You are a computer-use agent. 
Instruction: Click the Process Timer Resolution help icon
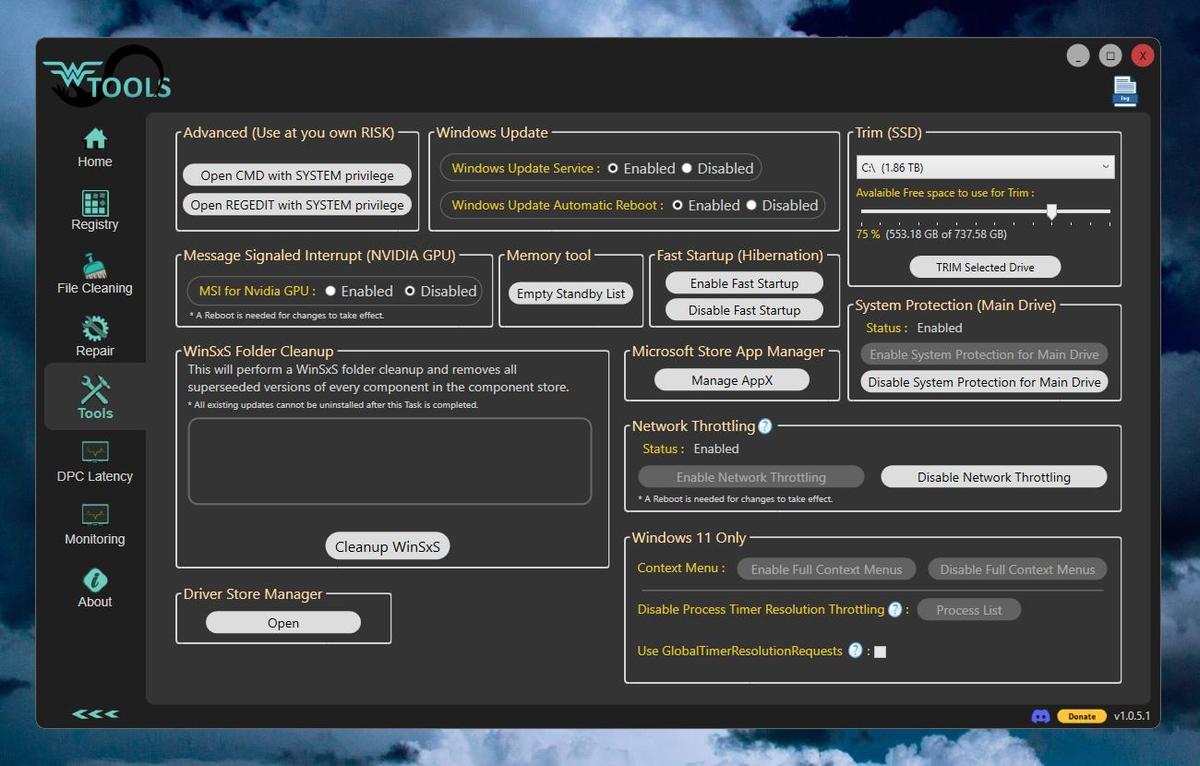coord(895,609)
